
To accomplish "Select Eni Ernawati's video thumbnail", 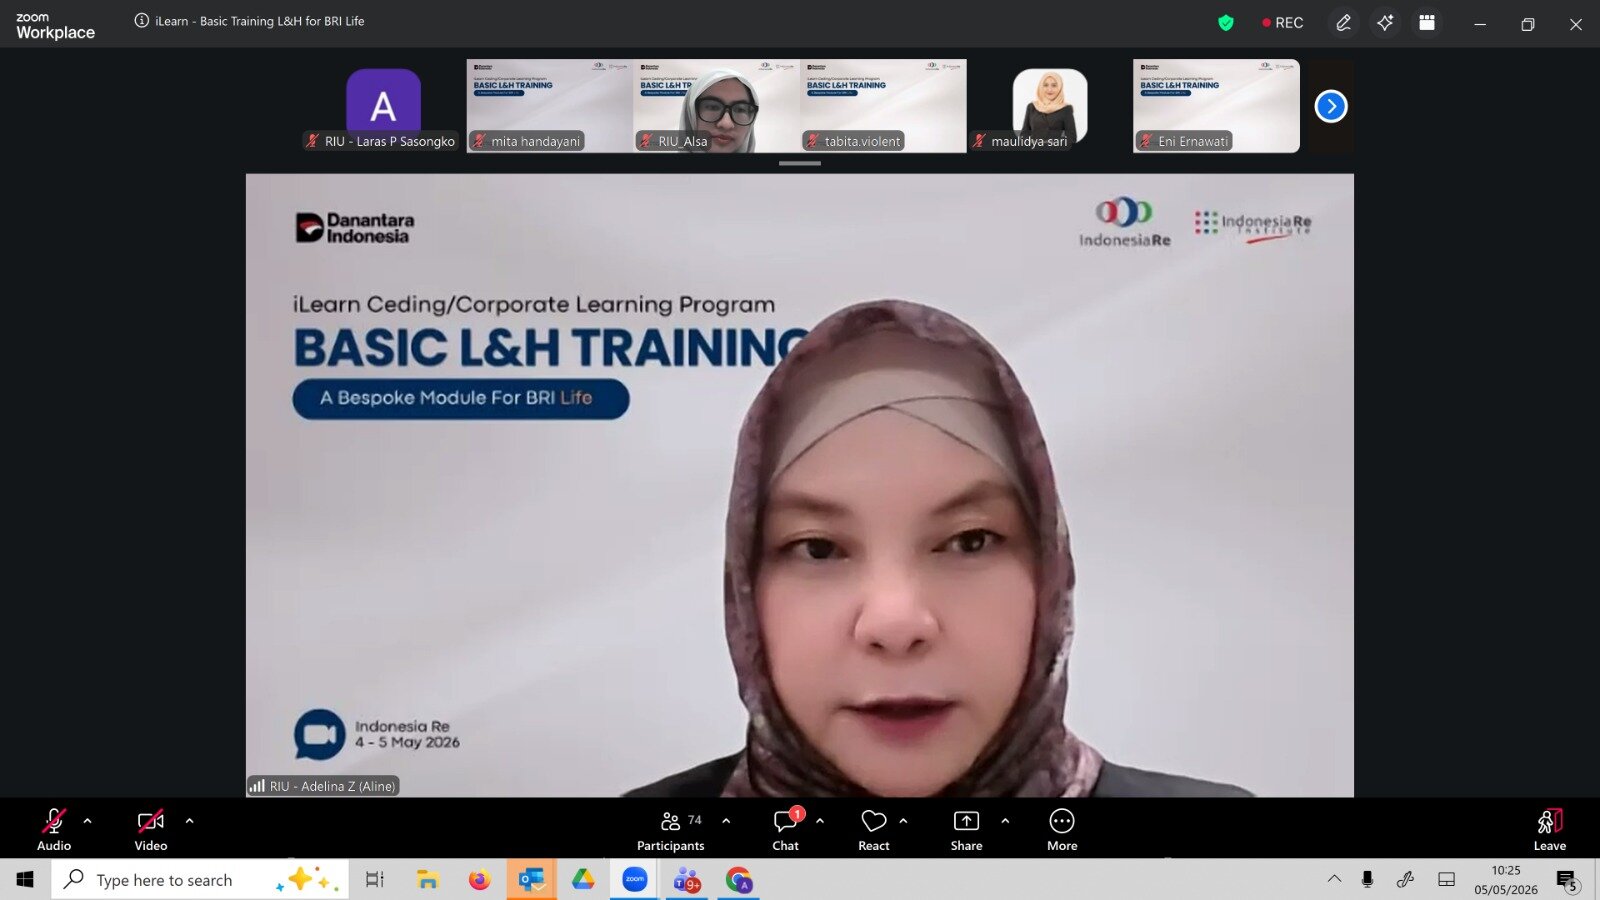I will (x=1216, y=106).
